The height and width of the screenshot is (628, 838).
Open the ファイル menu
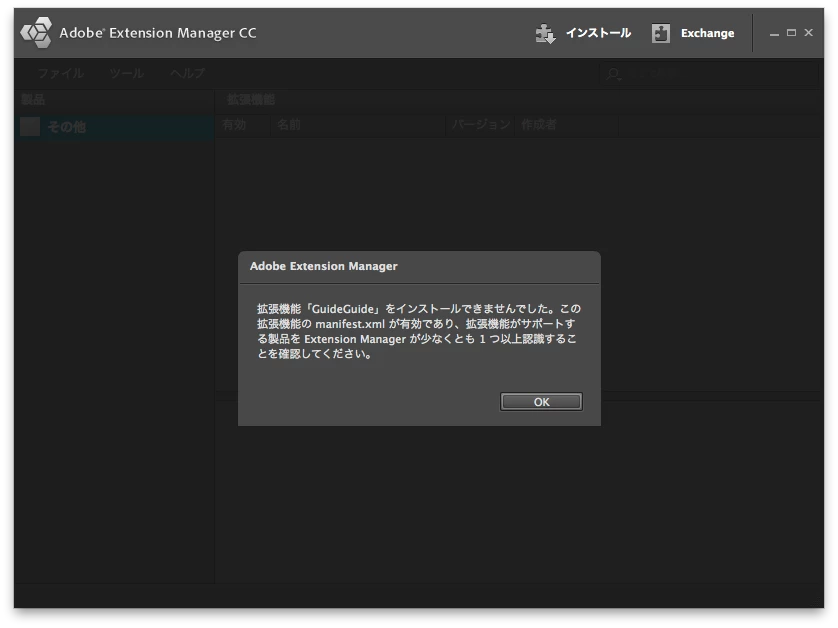point(60,73)
